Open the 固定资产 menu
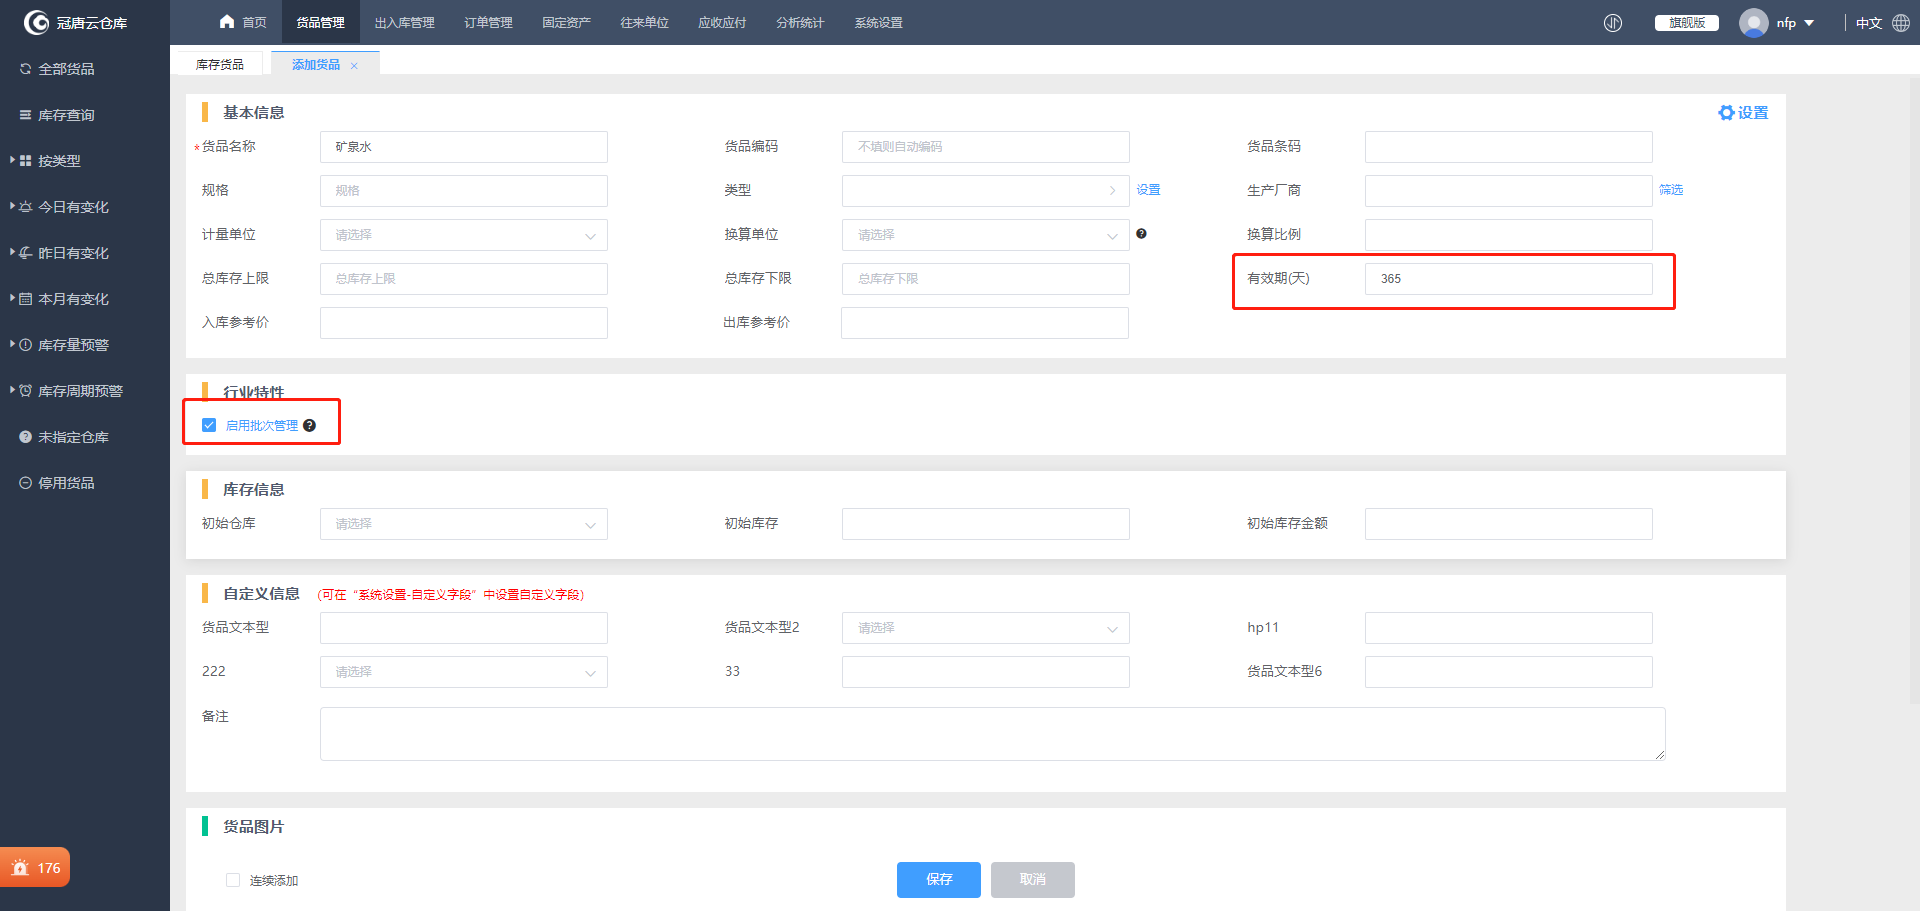 (566, 22)
